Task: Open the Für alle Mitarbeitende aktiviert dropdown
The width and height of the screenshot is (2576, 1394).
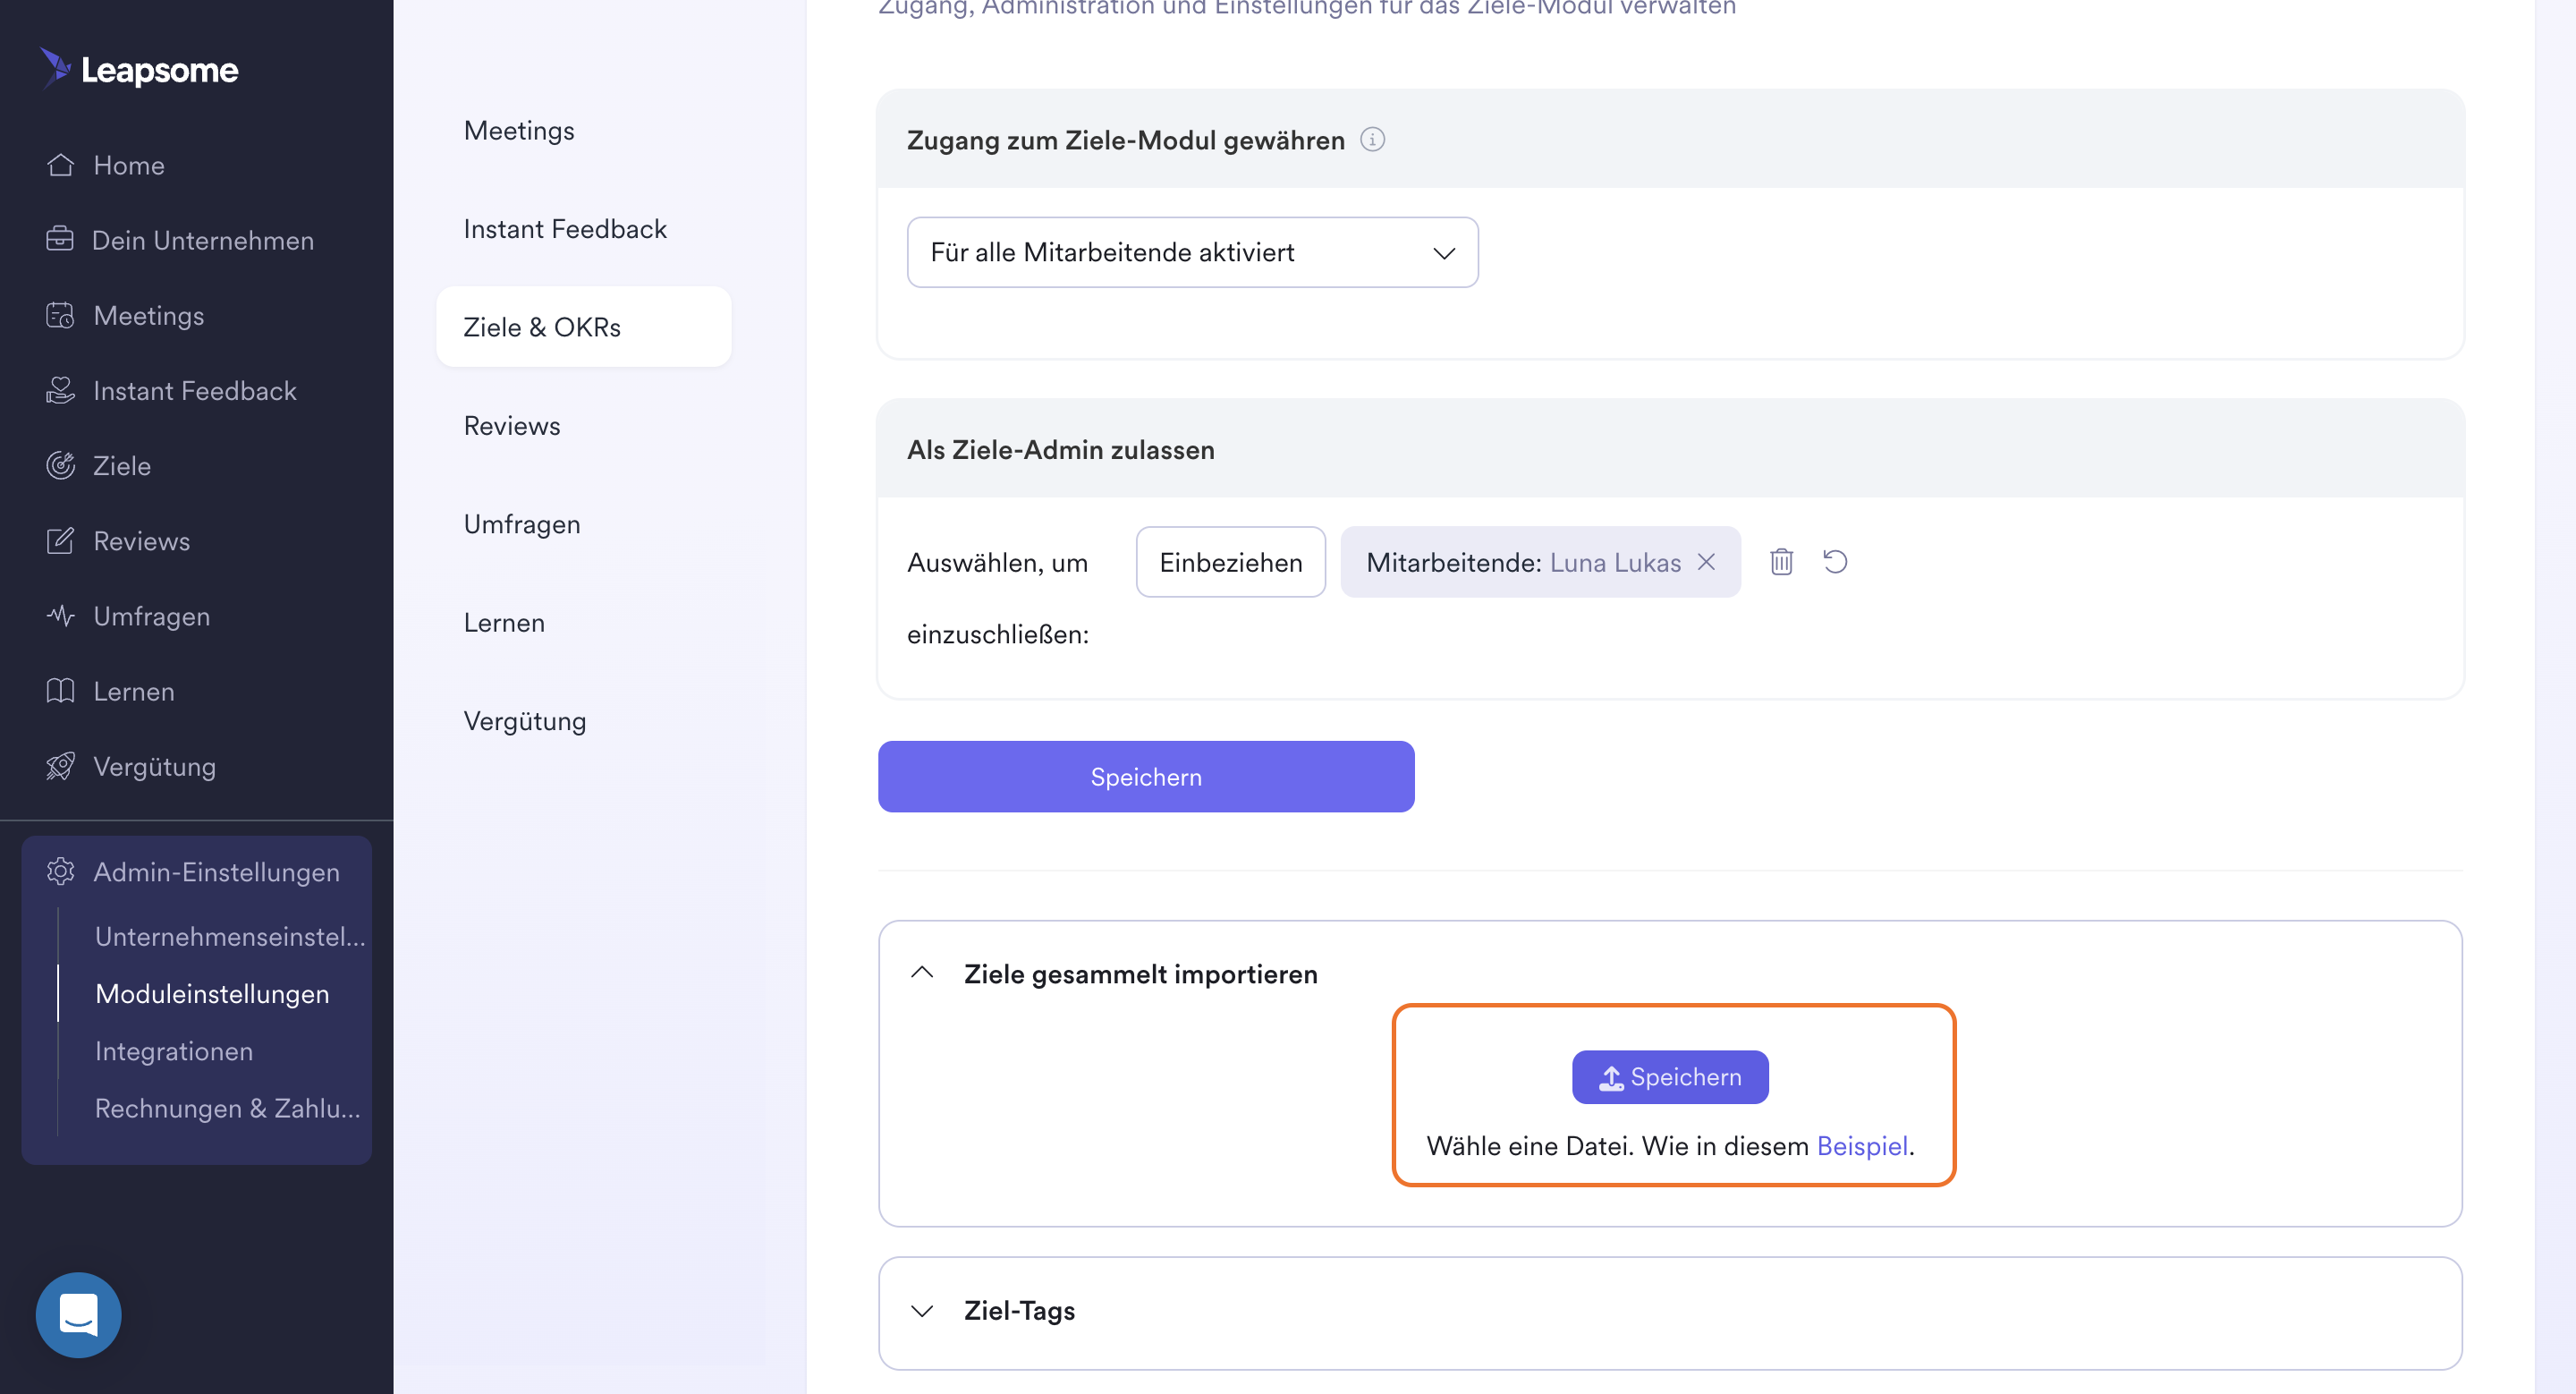Action: [1192, 252]
